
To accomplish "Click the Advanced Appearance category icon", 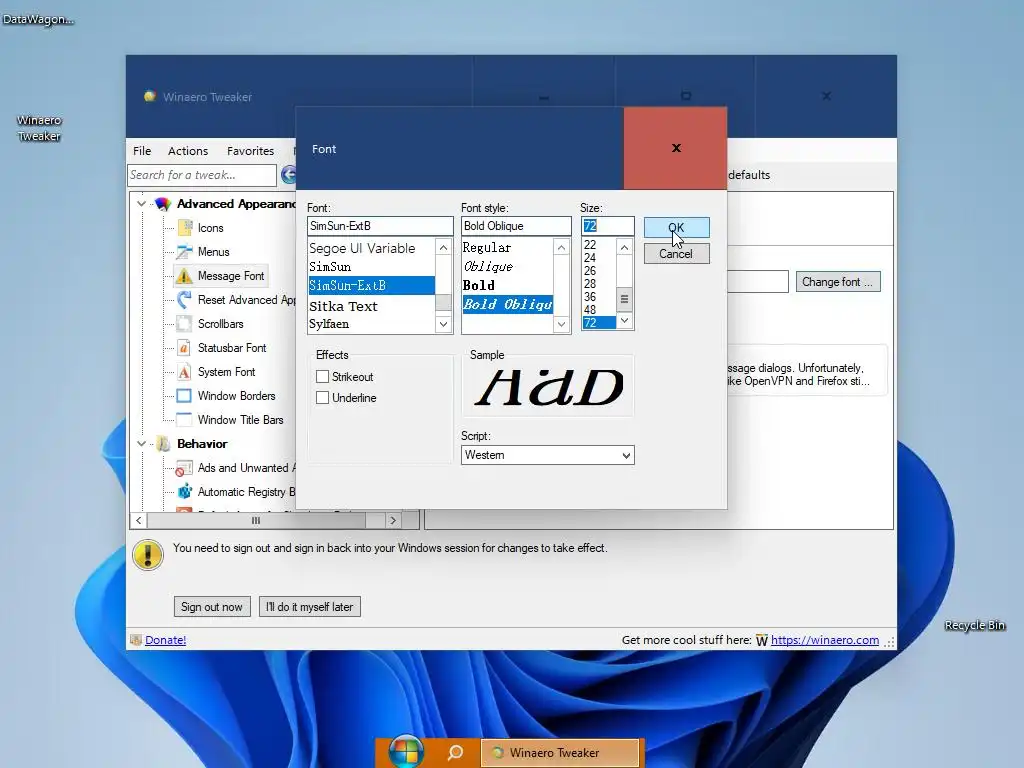I will [163, 204].
